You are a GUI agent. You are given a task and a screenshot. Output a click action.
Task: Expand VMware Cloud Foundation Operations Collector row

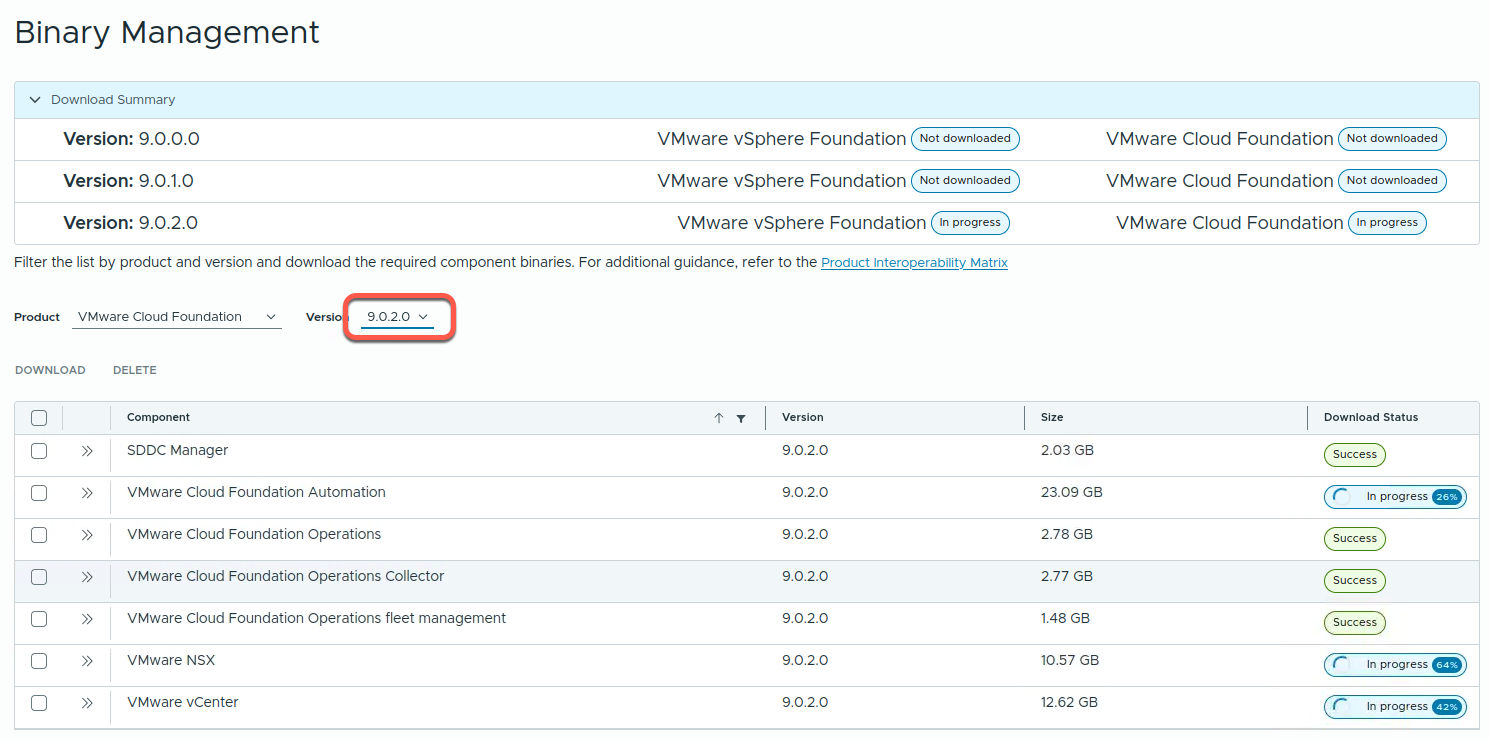tap(87, 577)
